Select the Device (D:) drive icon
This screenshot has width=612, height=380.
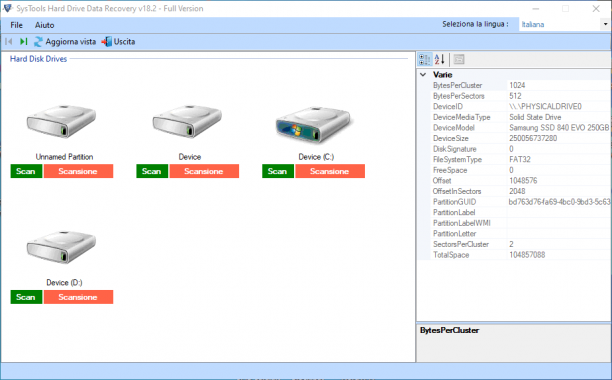(61, 247)
